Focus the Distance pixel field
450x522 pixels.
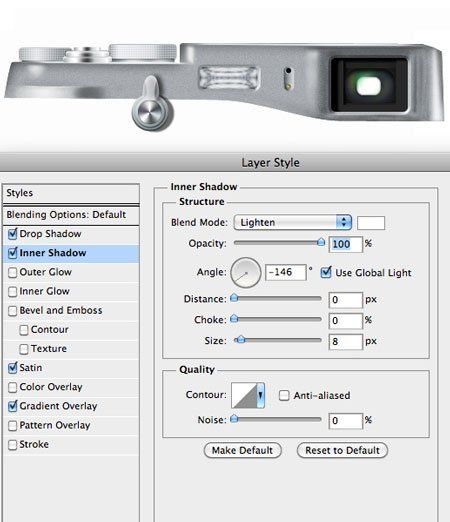345,300
